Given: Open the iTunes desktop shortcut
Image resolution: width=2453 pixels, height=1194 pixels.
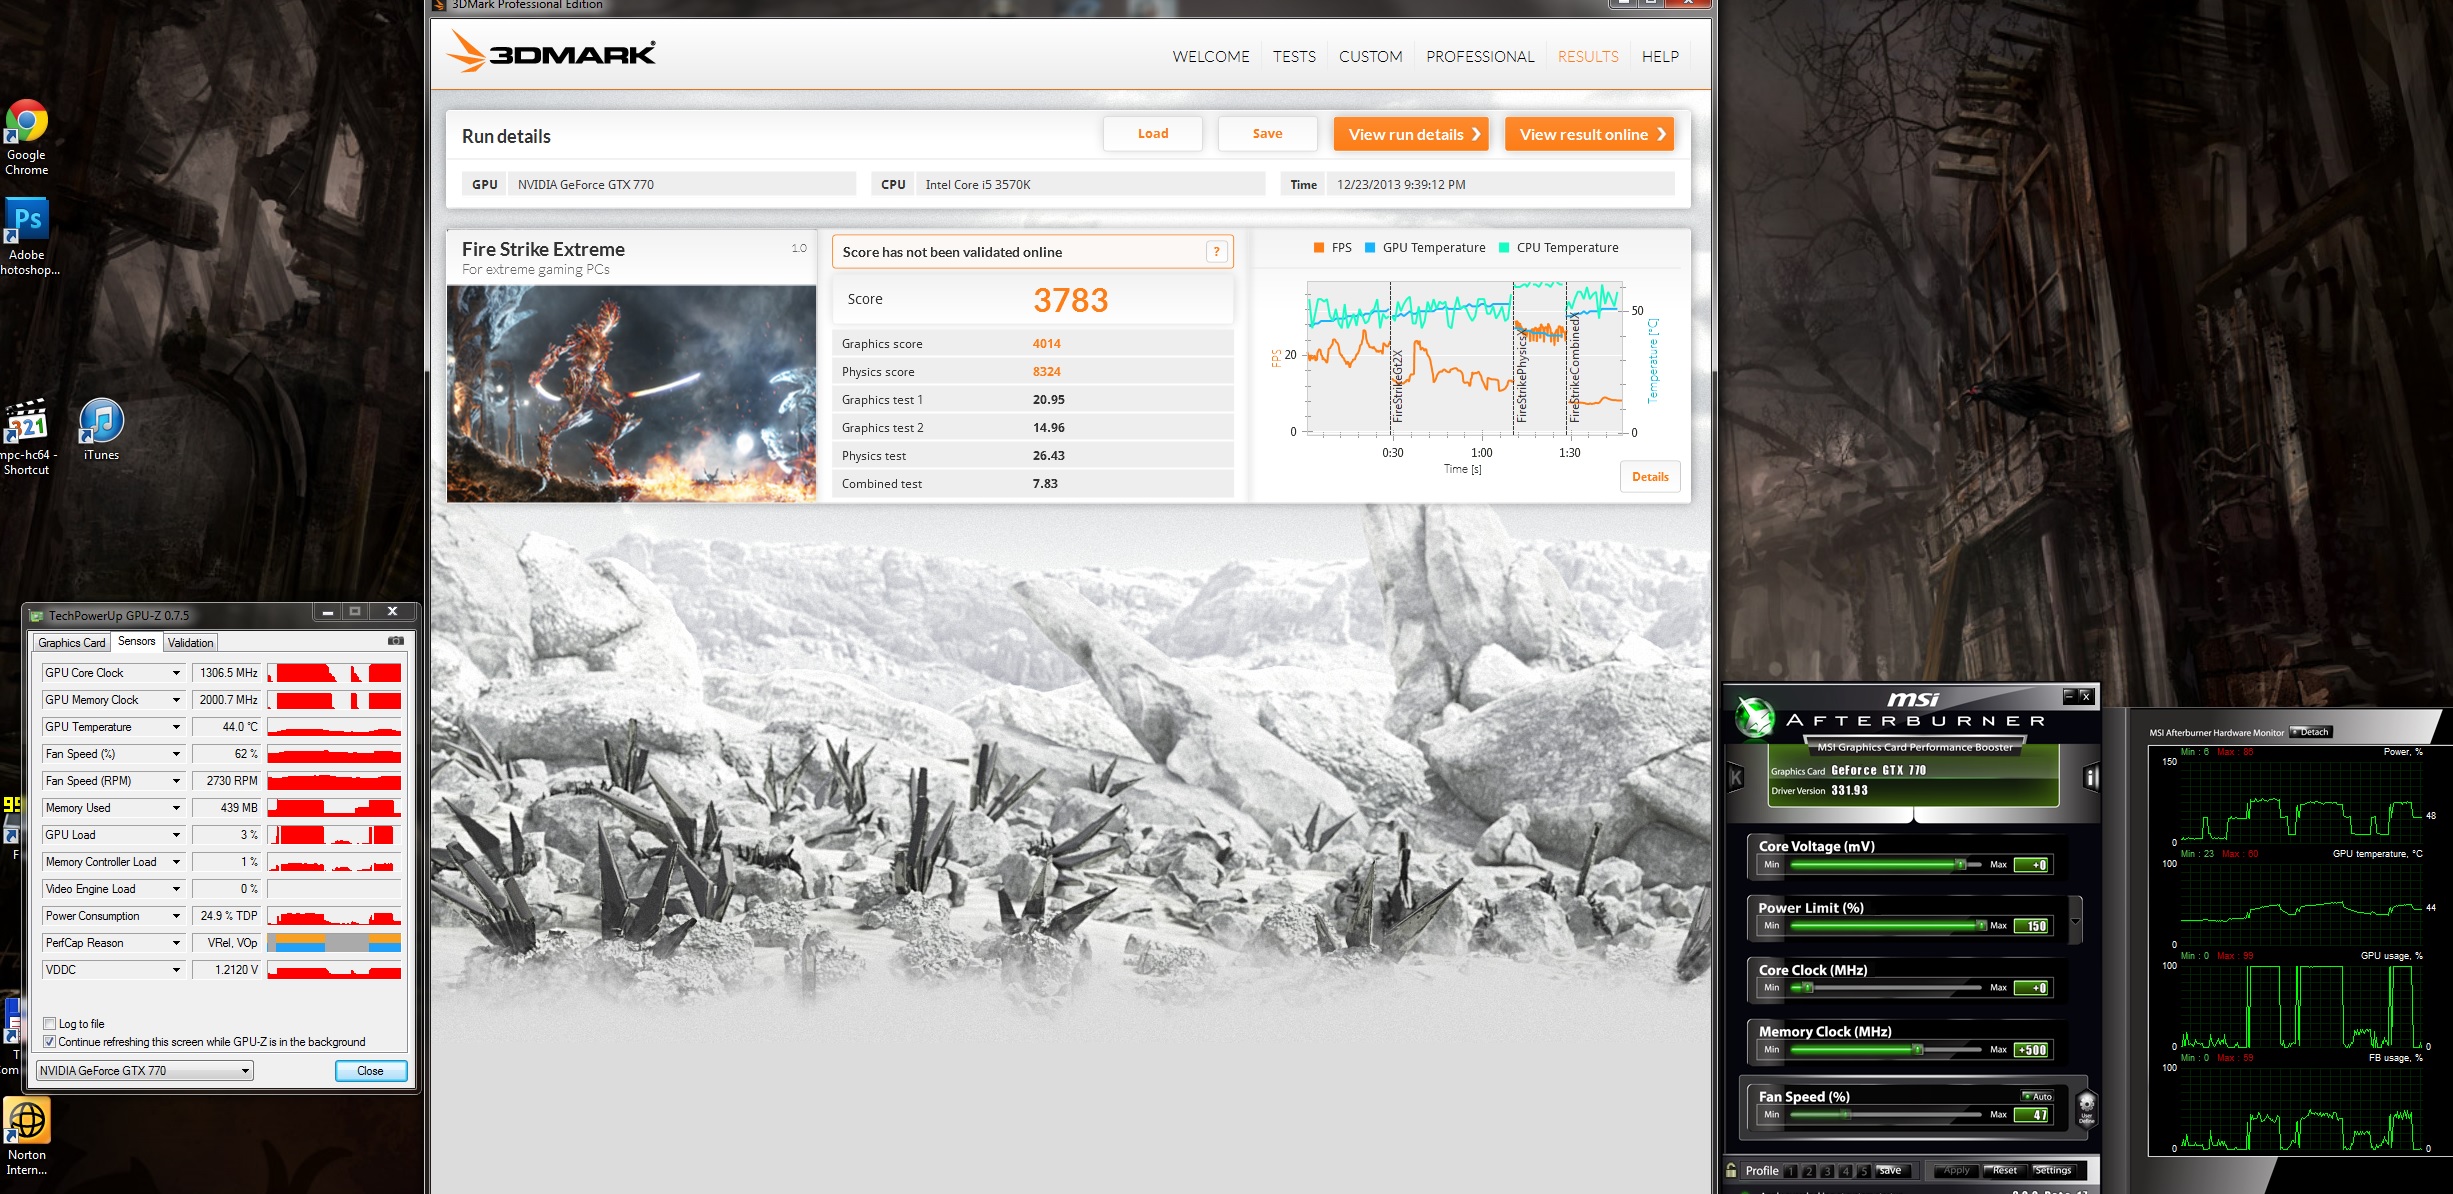Looking at the screenshot, I should (x=101, y=422).
